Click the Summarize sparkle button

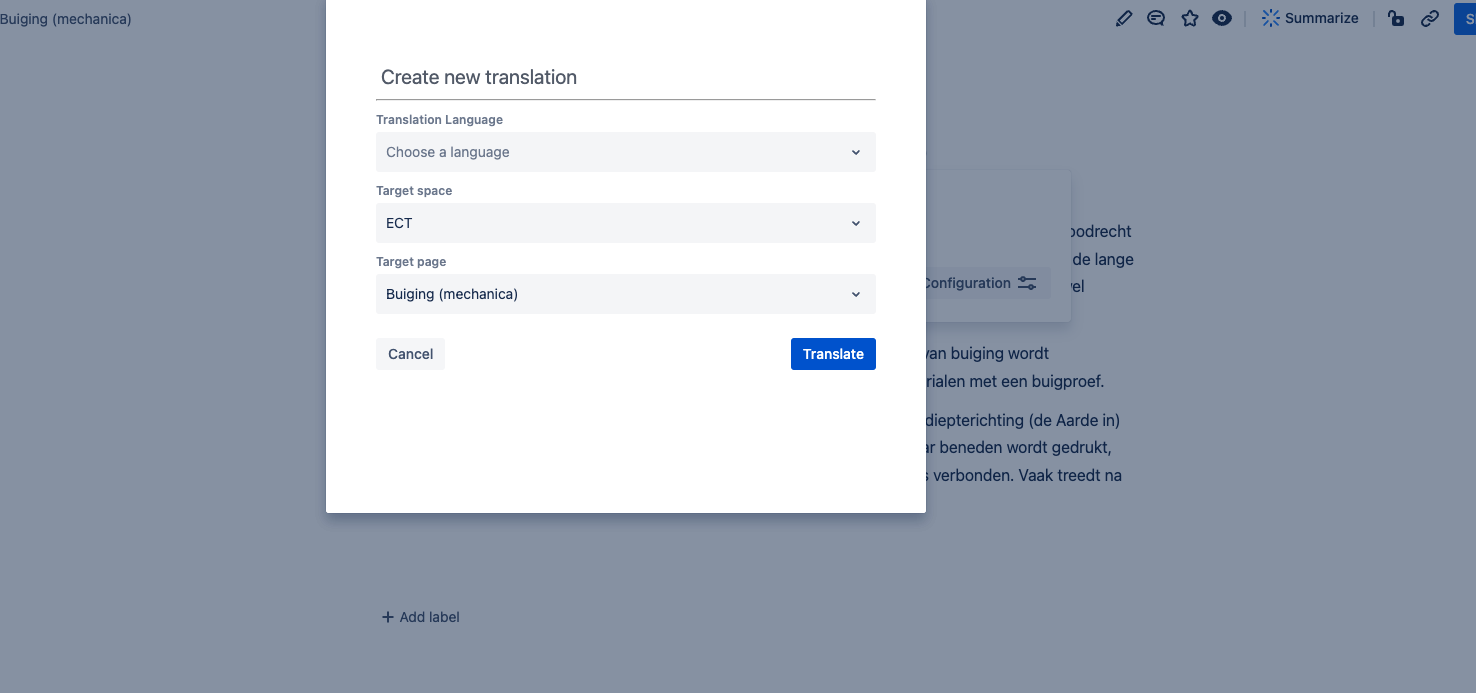1310,18
